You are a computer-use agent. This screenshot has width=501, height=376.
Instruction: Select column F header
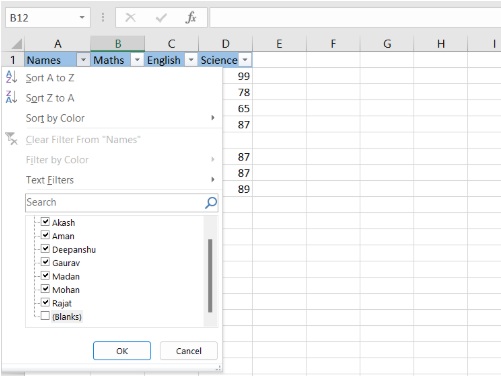pyautogui.click(x=333, y=44)
